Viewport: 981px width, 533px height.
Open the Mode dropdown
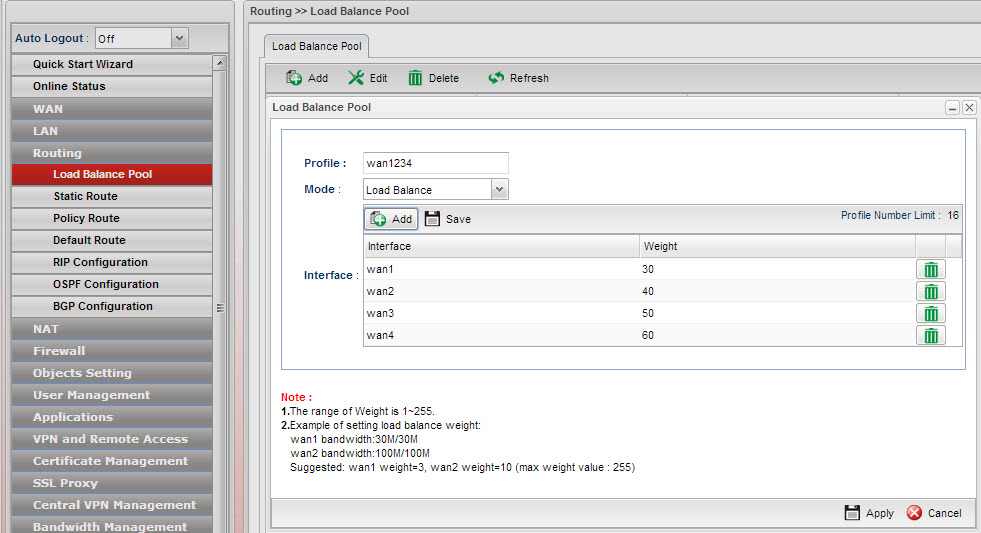pyautogui.click(x=500, y=190)
